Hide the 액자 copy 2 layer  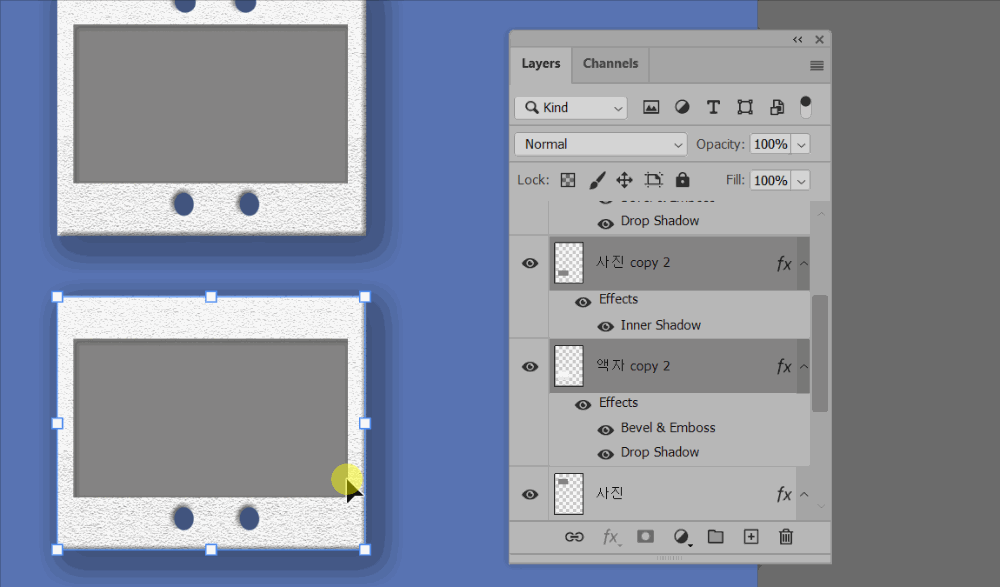[x=530, y=366]
